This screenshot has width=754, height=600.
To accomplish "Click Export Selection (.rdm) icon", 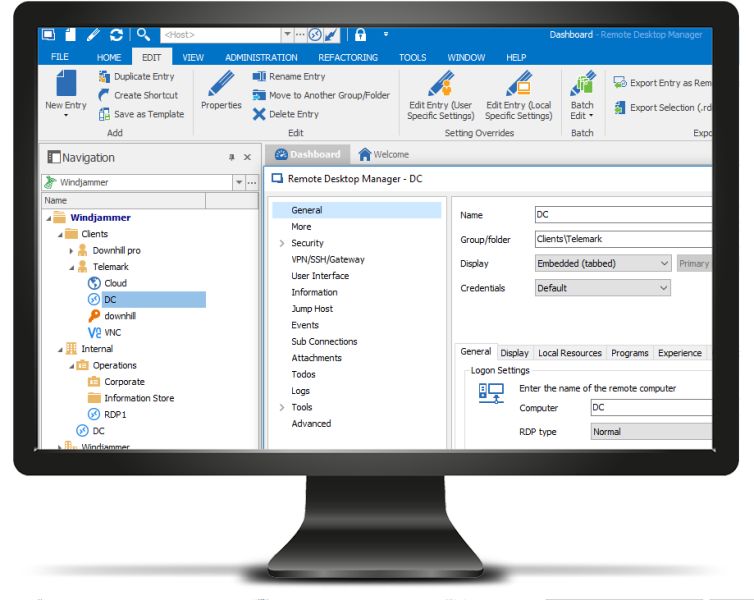I will point(620,108).
